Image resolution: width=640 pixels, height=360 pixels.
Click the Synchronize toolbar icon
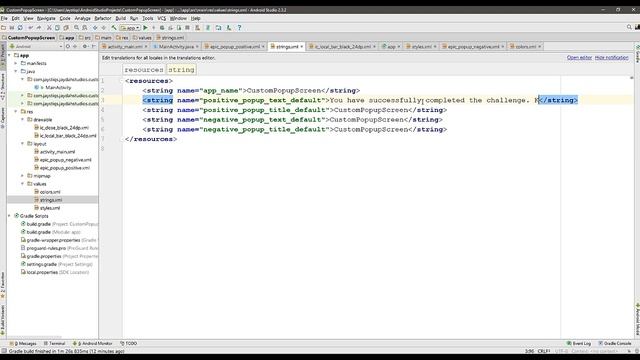point(20,28)
